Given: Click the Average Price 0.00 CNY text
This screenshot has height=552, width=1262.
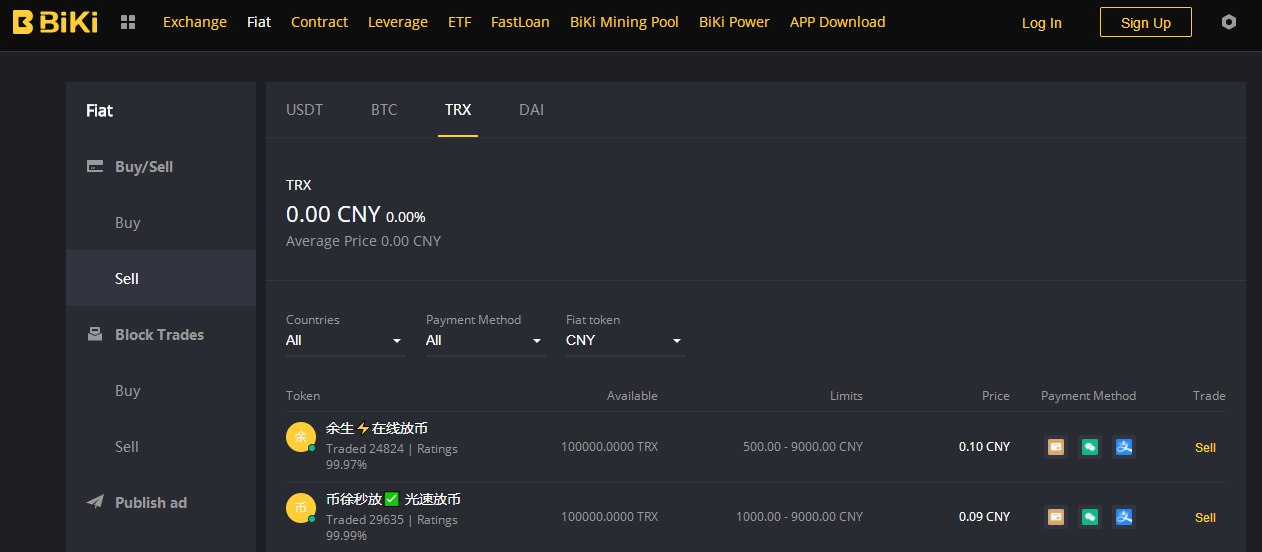Looking at the screenshot, I should tap(363, 241).
